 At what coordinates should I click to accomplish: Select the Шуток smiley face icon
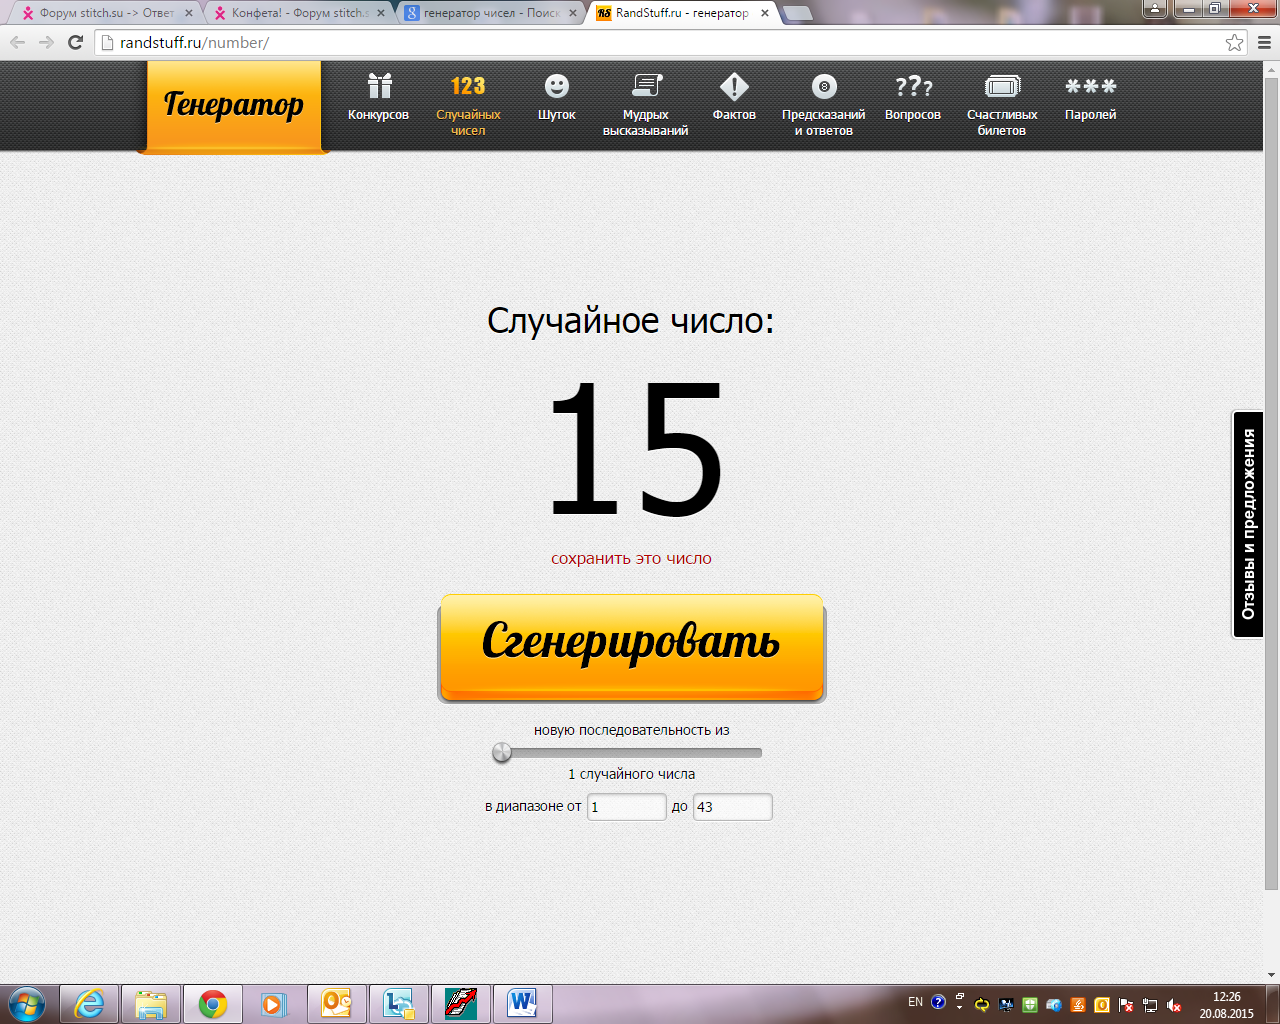556,87
